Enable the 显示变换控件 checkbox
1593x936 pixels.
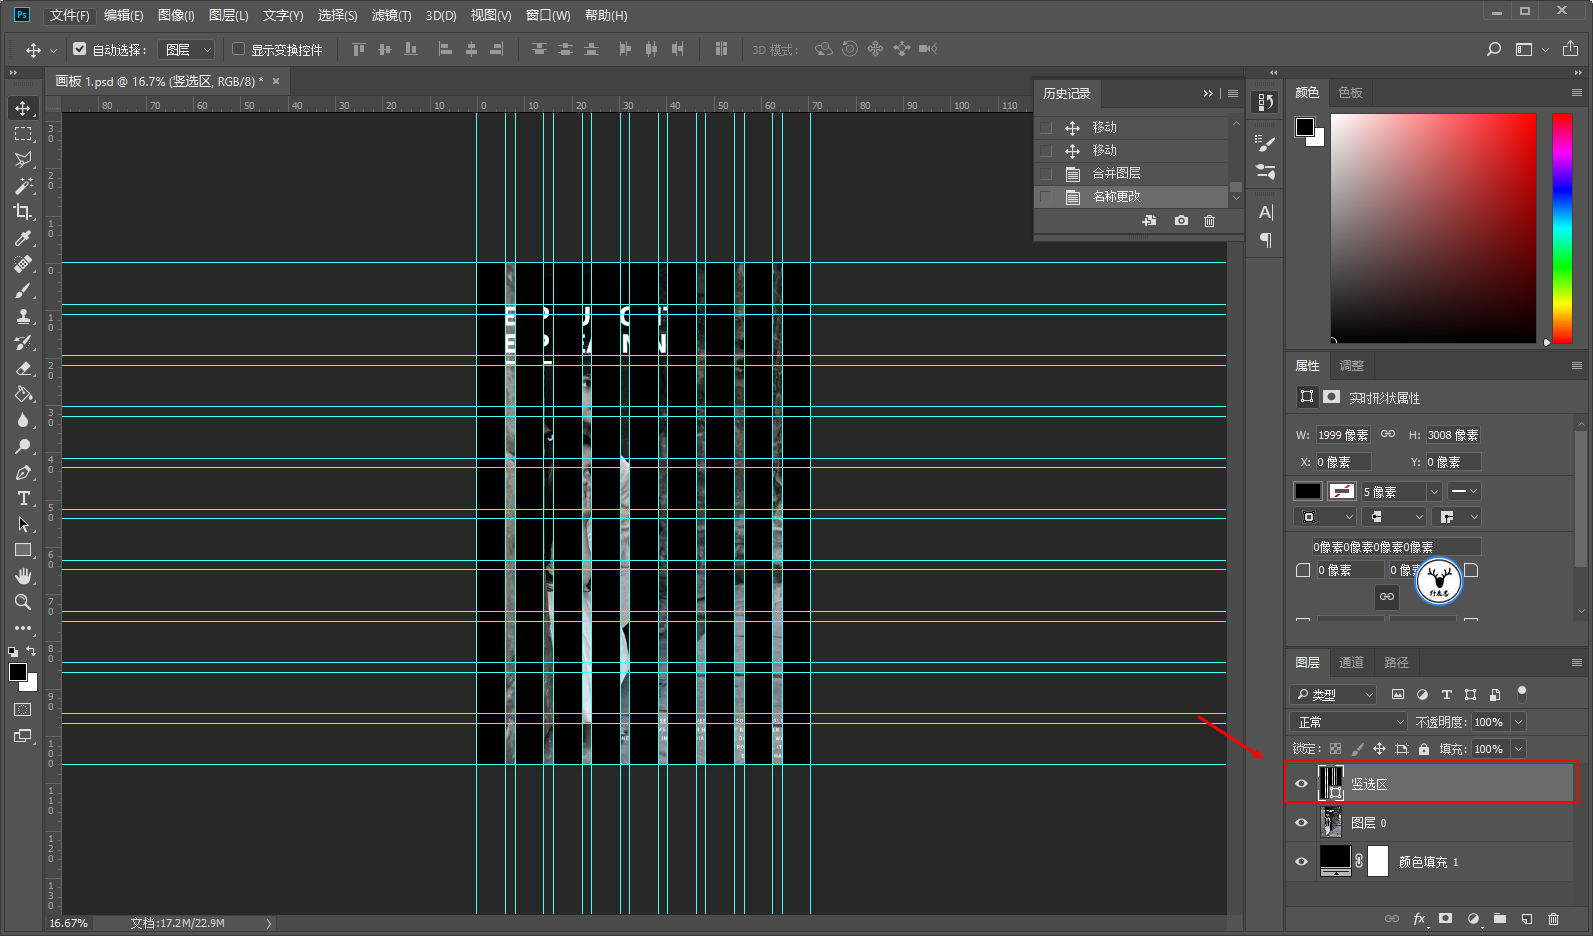click(239, 49)
